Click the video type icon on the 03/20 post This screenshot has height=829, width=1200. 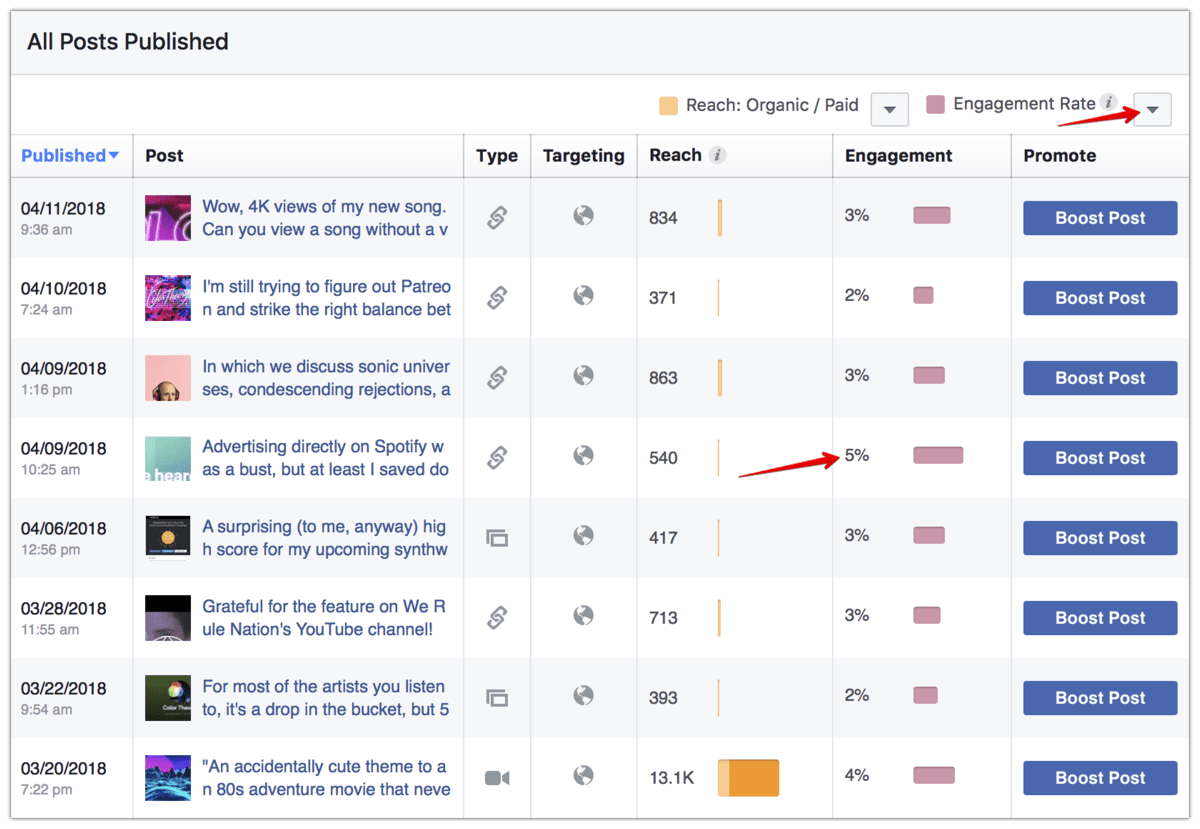point(496,777)
